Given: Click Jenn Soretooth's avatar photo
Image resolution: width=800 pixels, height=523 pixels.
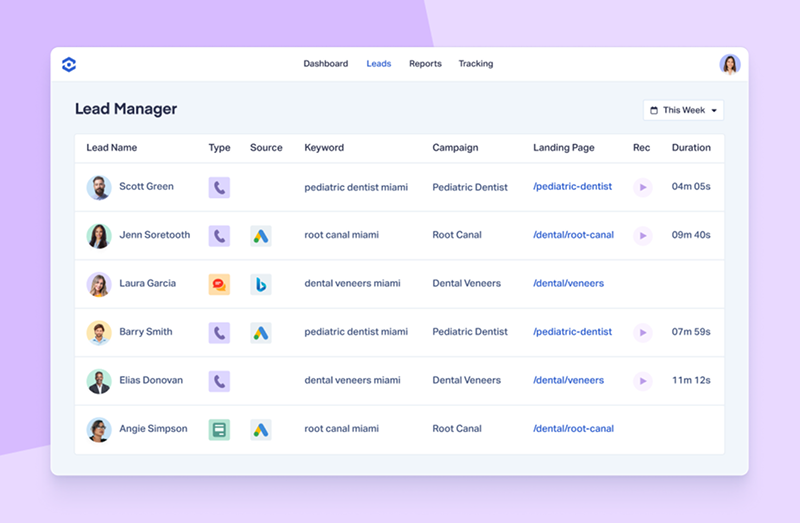Looking at the screenshot, I should click(x=99, y=236).
